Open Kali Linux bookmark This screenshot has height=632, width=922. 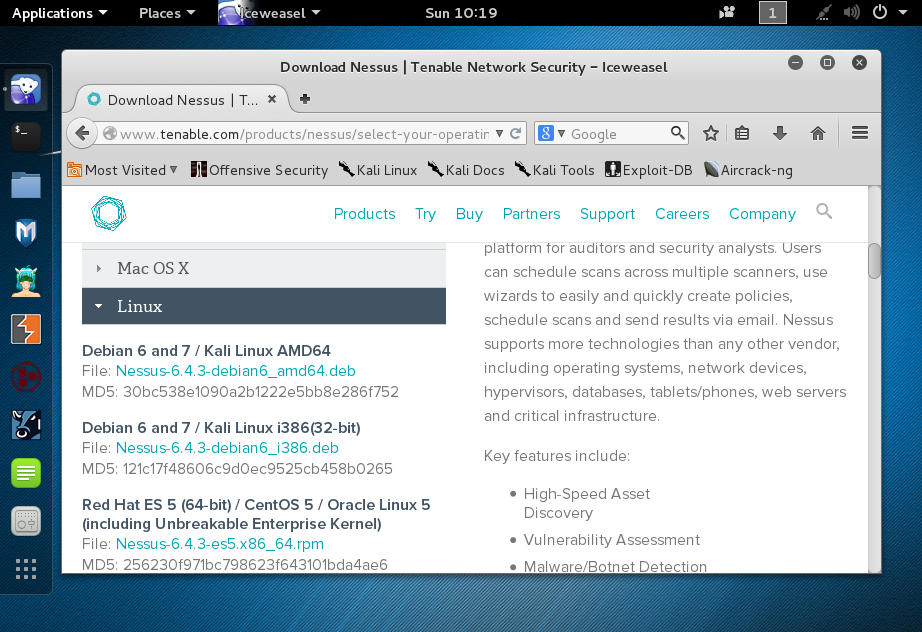pyautogui.click(x=378, y=170)
